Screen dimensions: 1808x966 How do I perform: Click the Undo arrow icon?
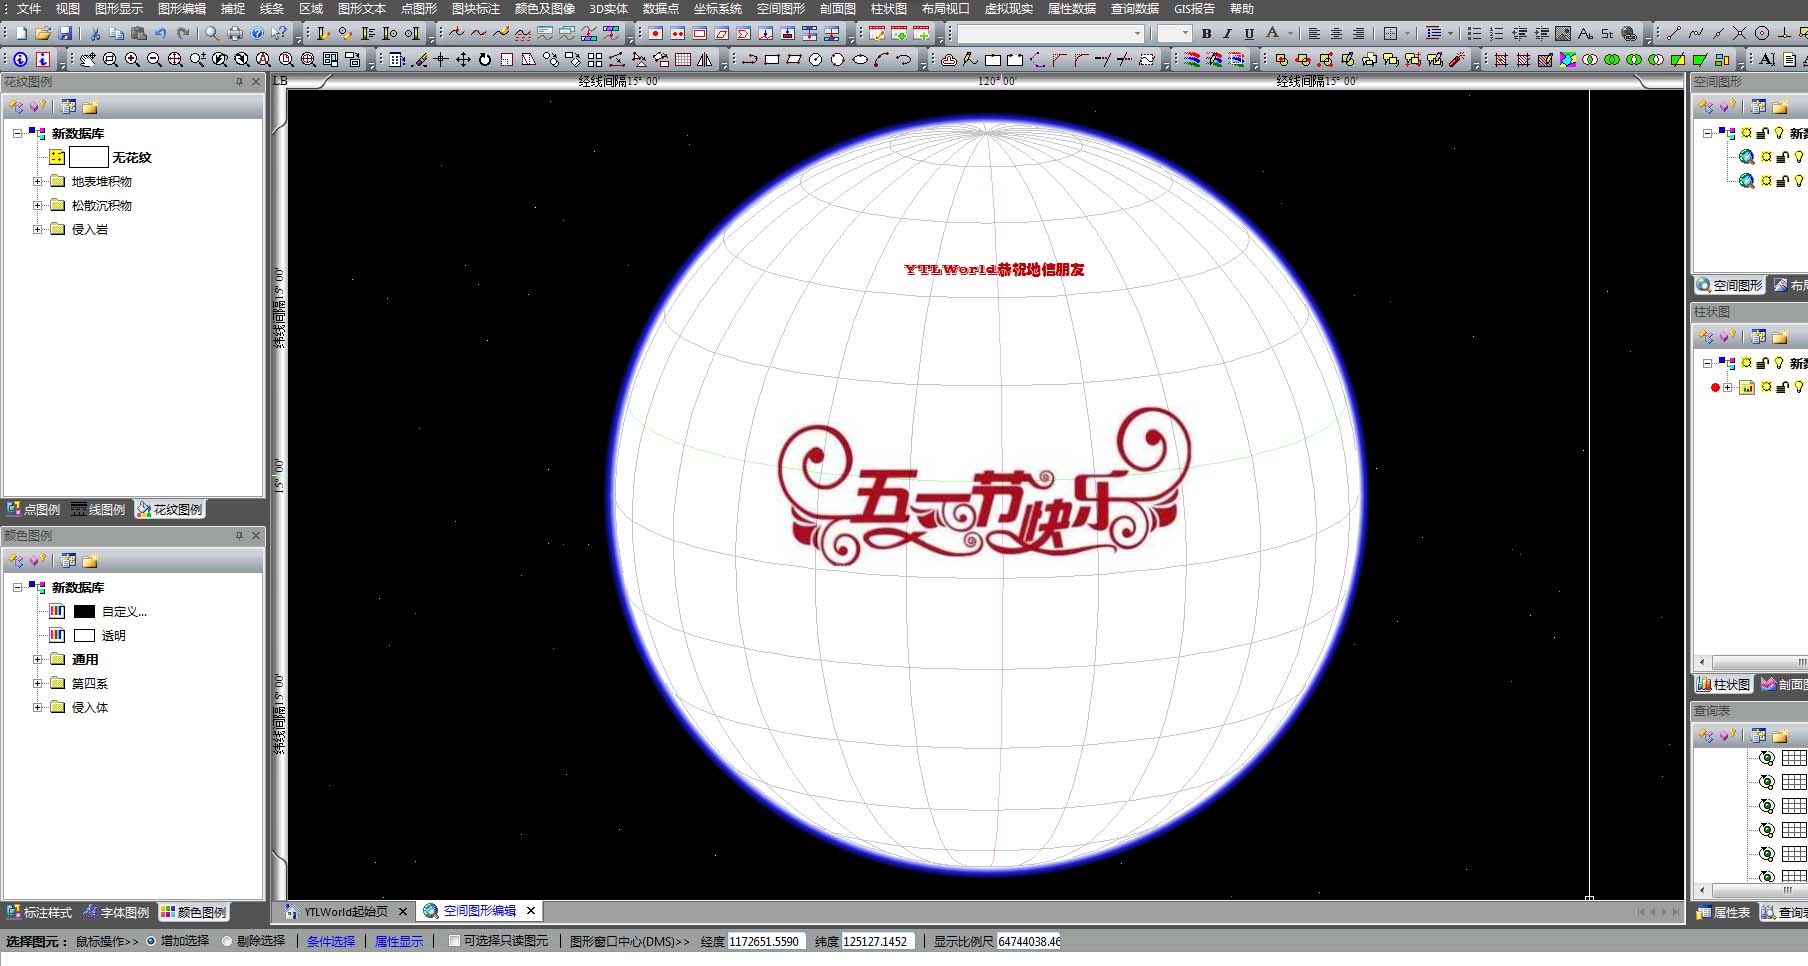pos(161,33)
